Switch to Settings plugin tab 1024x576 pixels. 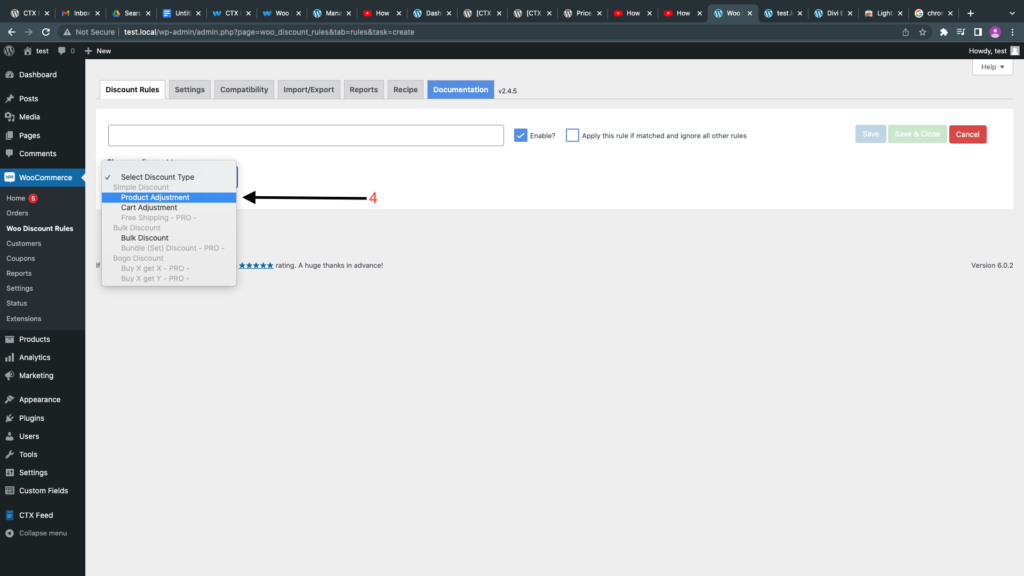click(189, 89)
